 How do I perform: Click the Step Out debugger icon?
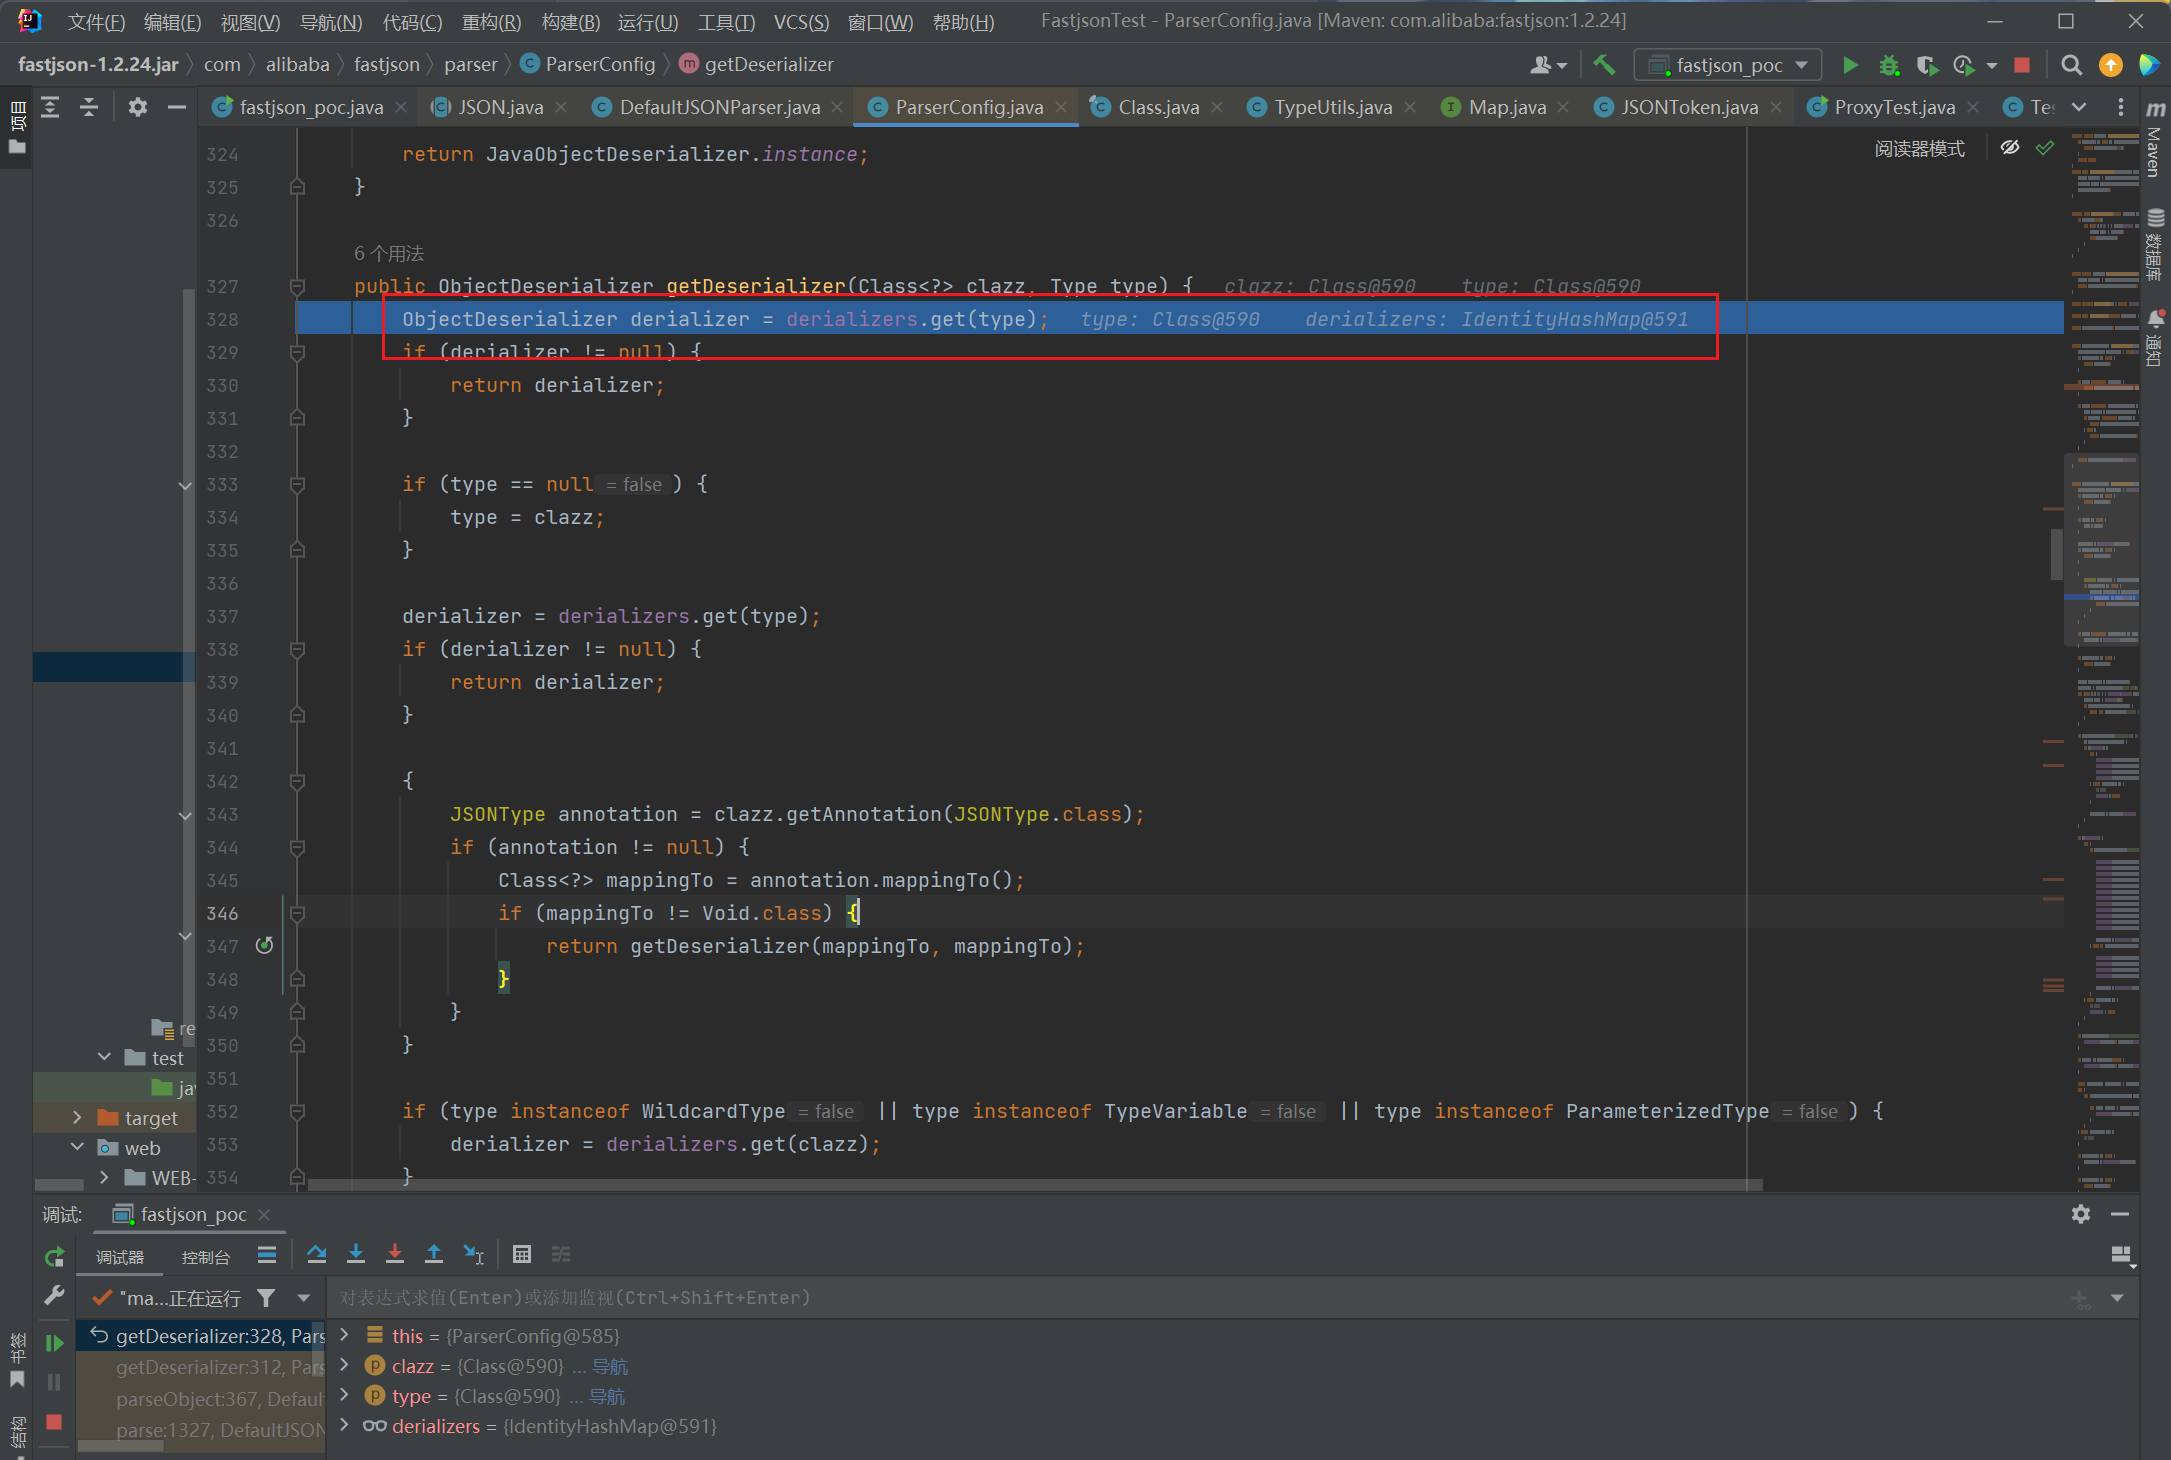click(434, 1254)
